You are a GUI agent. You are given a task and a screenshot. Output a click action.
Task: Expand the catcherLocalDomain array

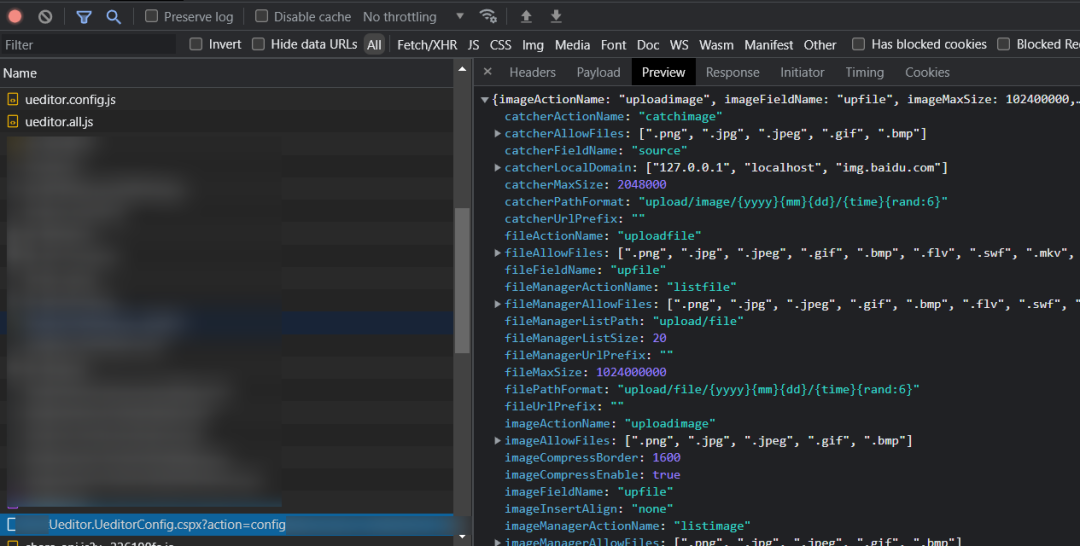coord(498,168)
